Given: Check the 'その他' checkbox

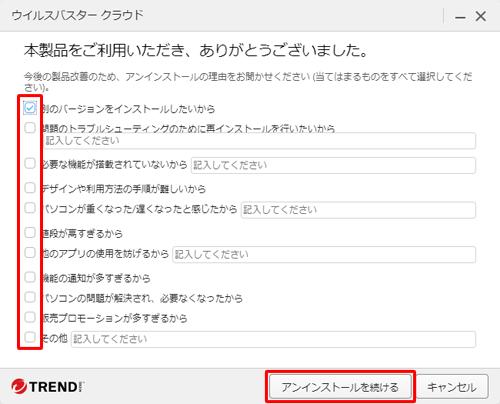Looking at the screenshot, I should [30, 337].
